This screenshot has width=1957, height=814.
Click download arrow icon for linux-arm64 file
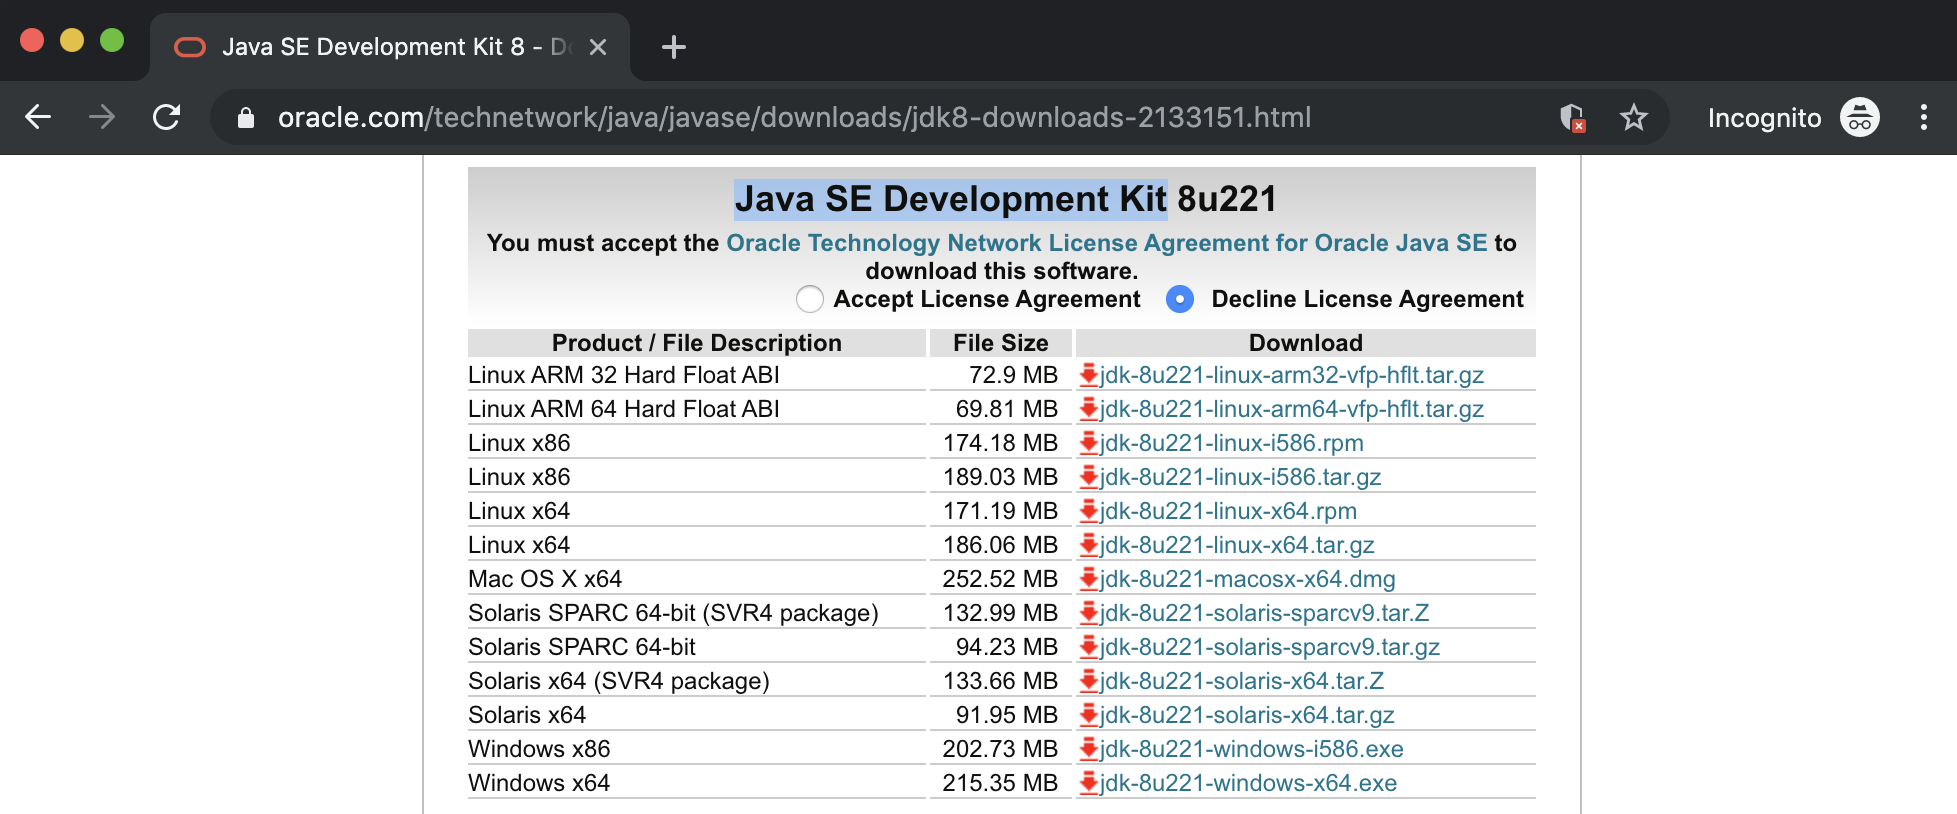point(1089,409)
